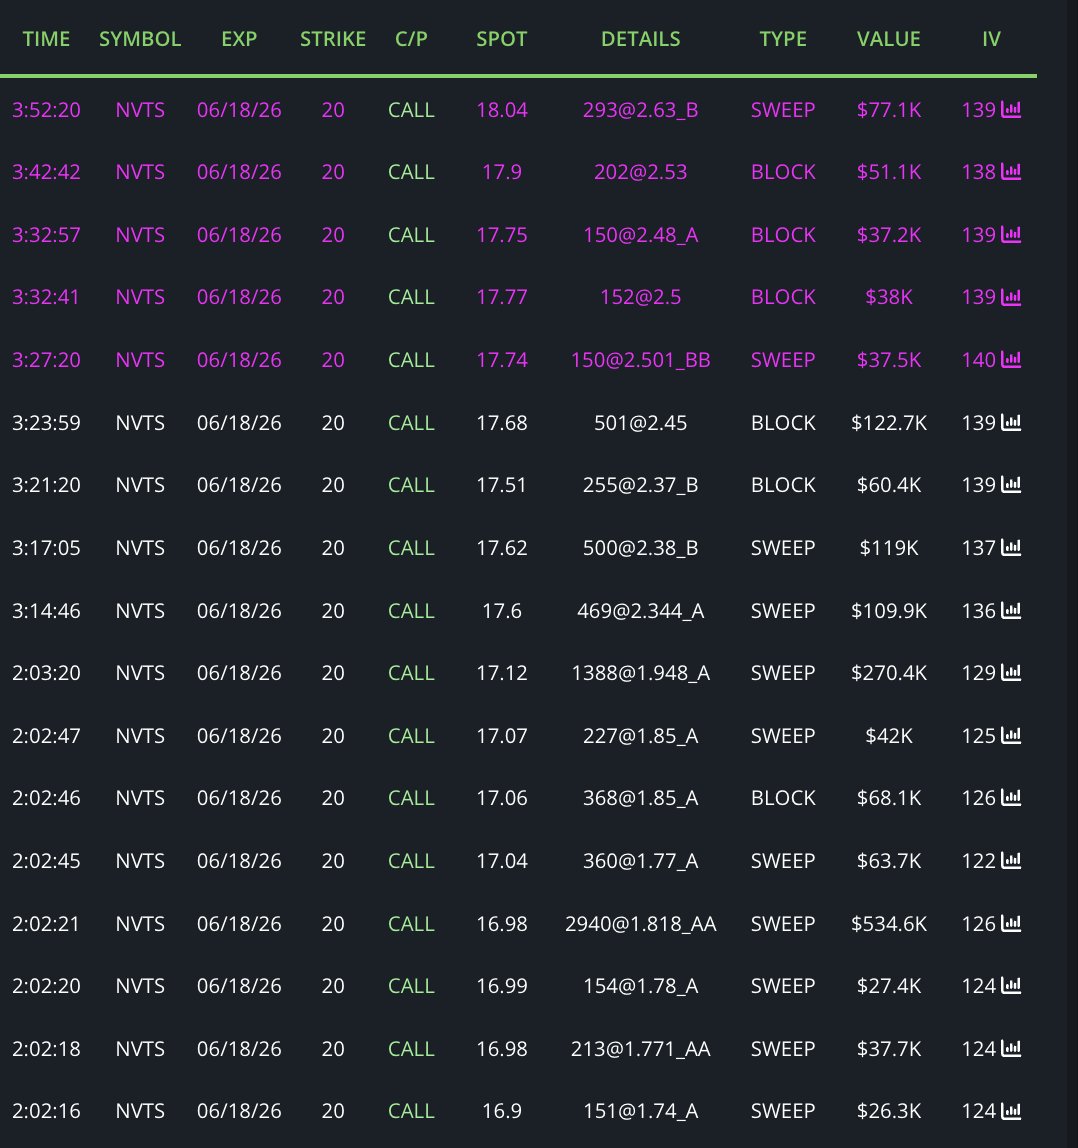
Task: Click details 2940@1.818_AA
Action: (641, 924)
